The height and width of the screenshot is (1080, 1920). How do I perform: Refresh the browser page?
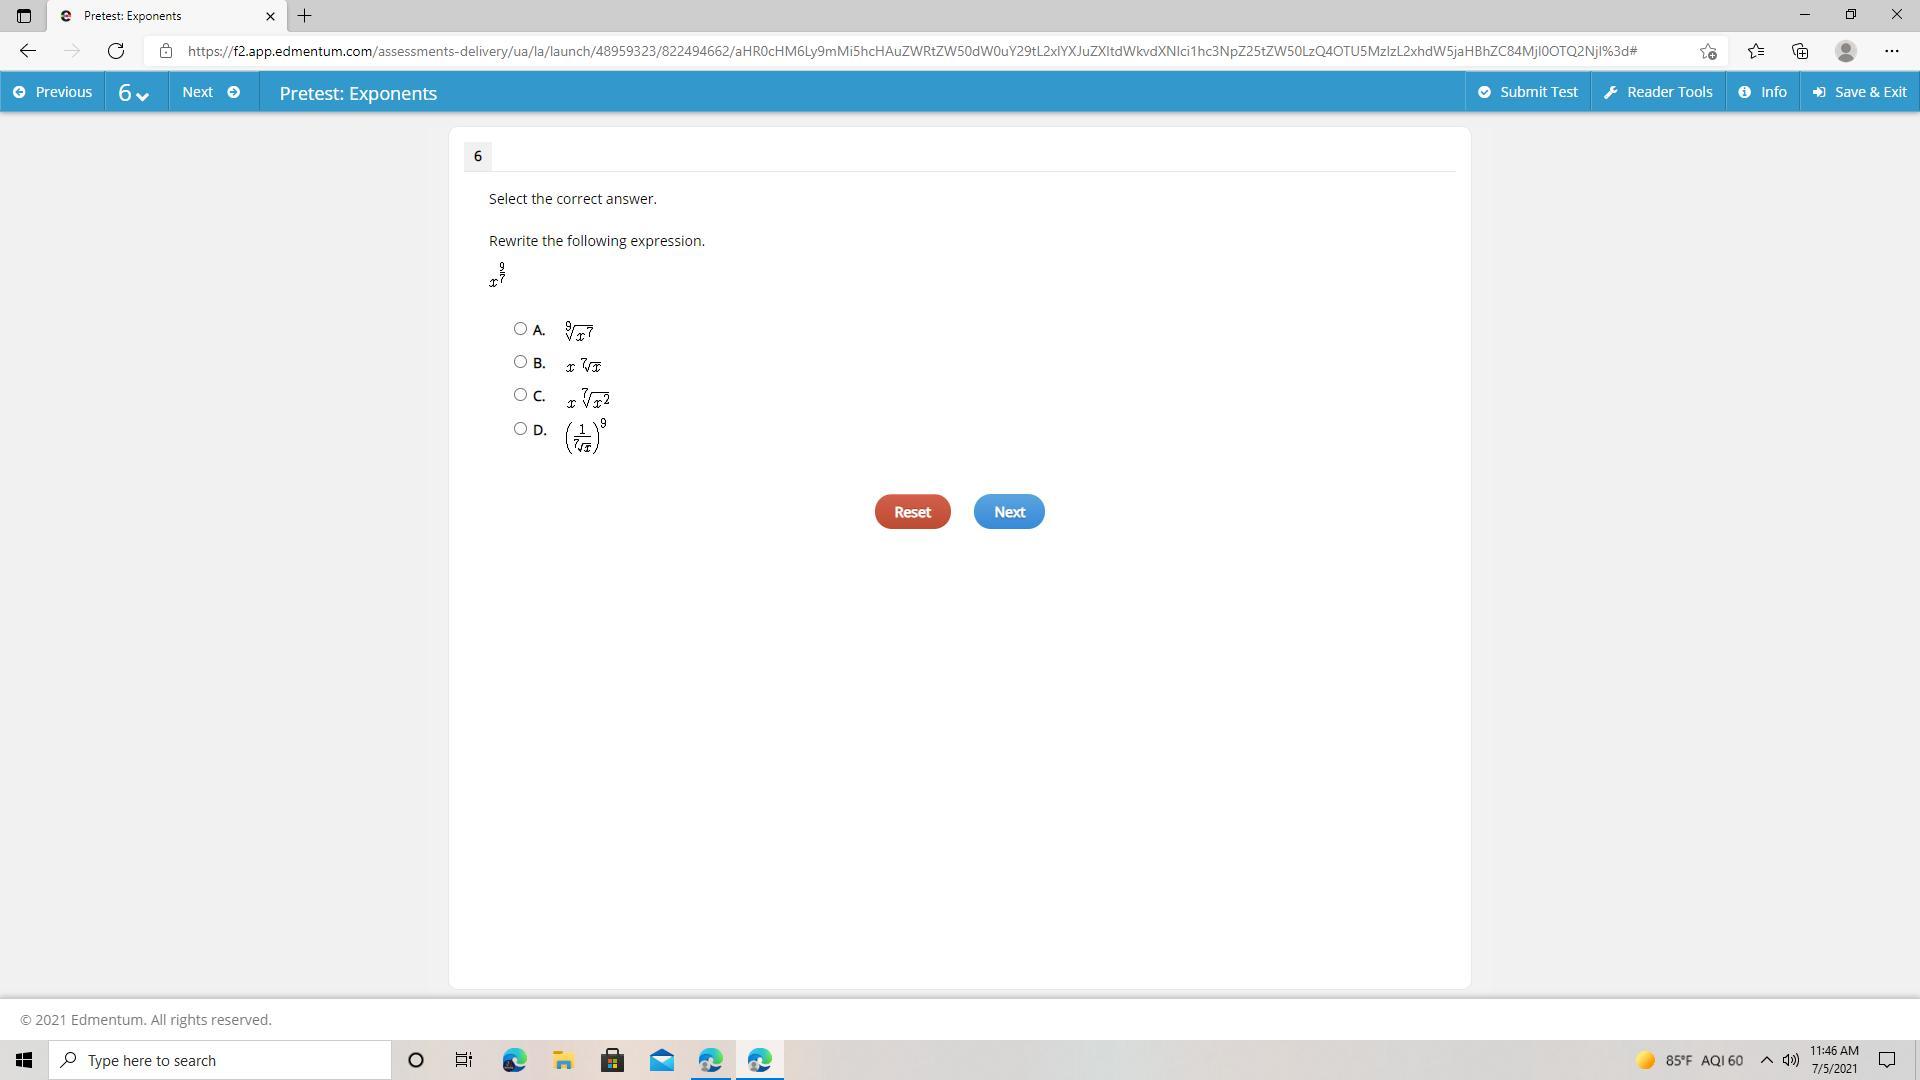click(x=116, y=51)
